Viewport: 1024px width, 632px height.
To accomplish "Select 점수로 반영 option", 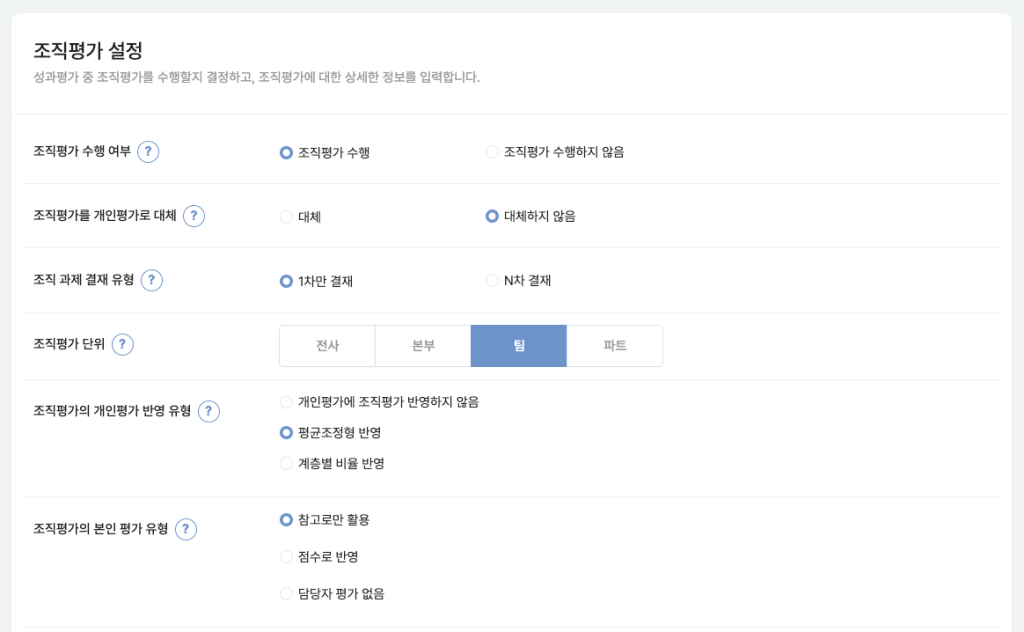I will [319, 557].
